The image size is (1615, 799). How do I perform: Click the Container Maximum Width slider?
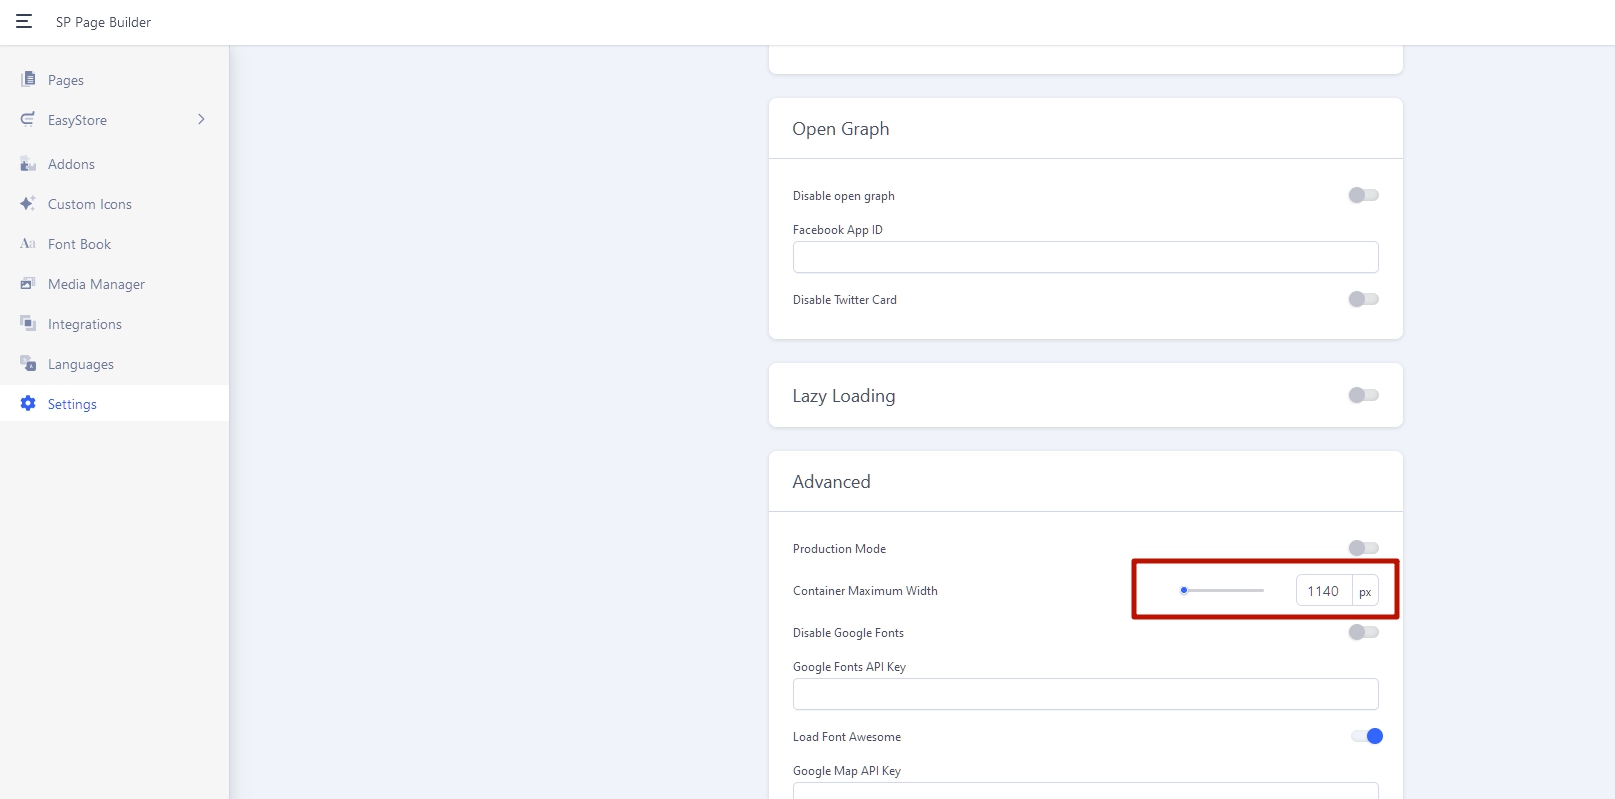tap(1222, 590)
